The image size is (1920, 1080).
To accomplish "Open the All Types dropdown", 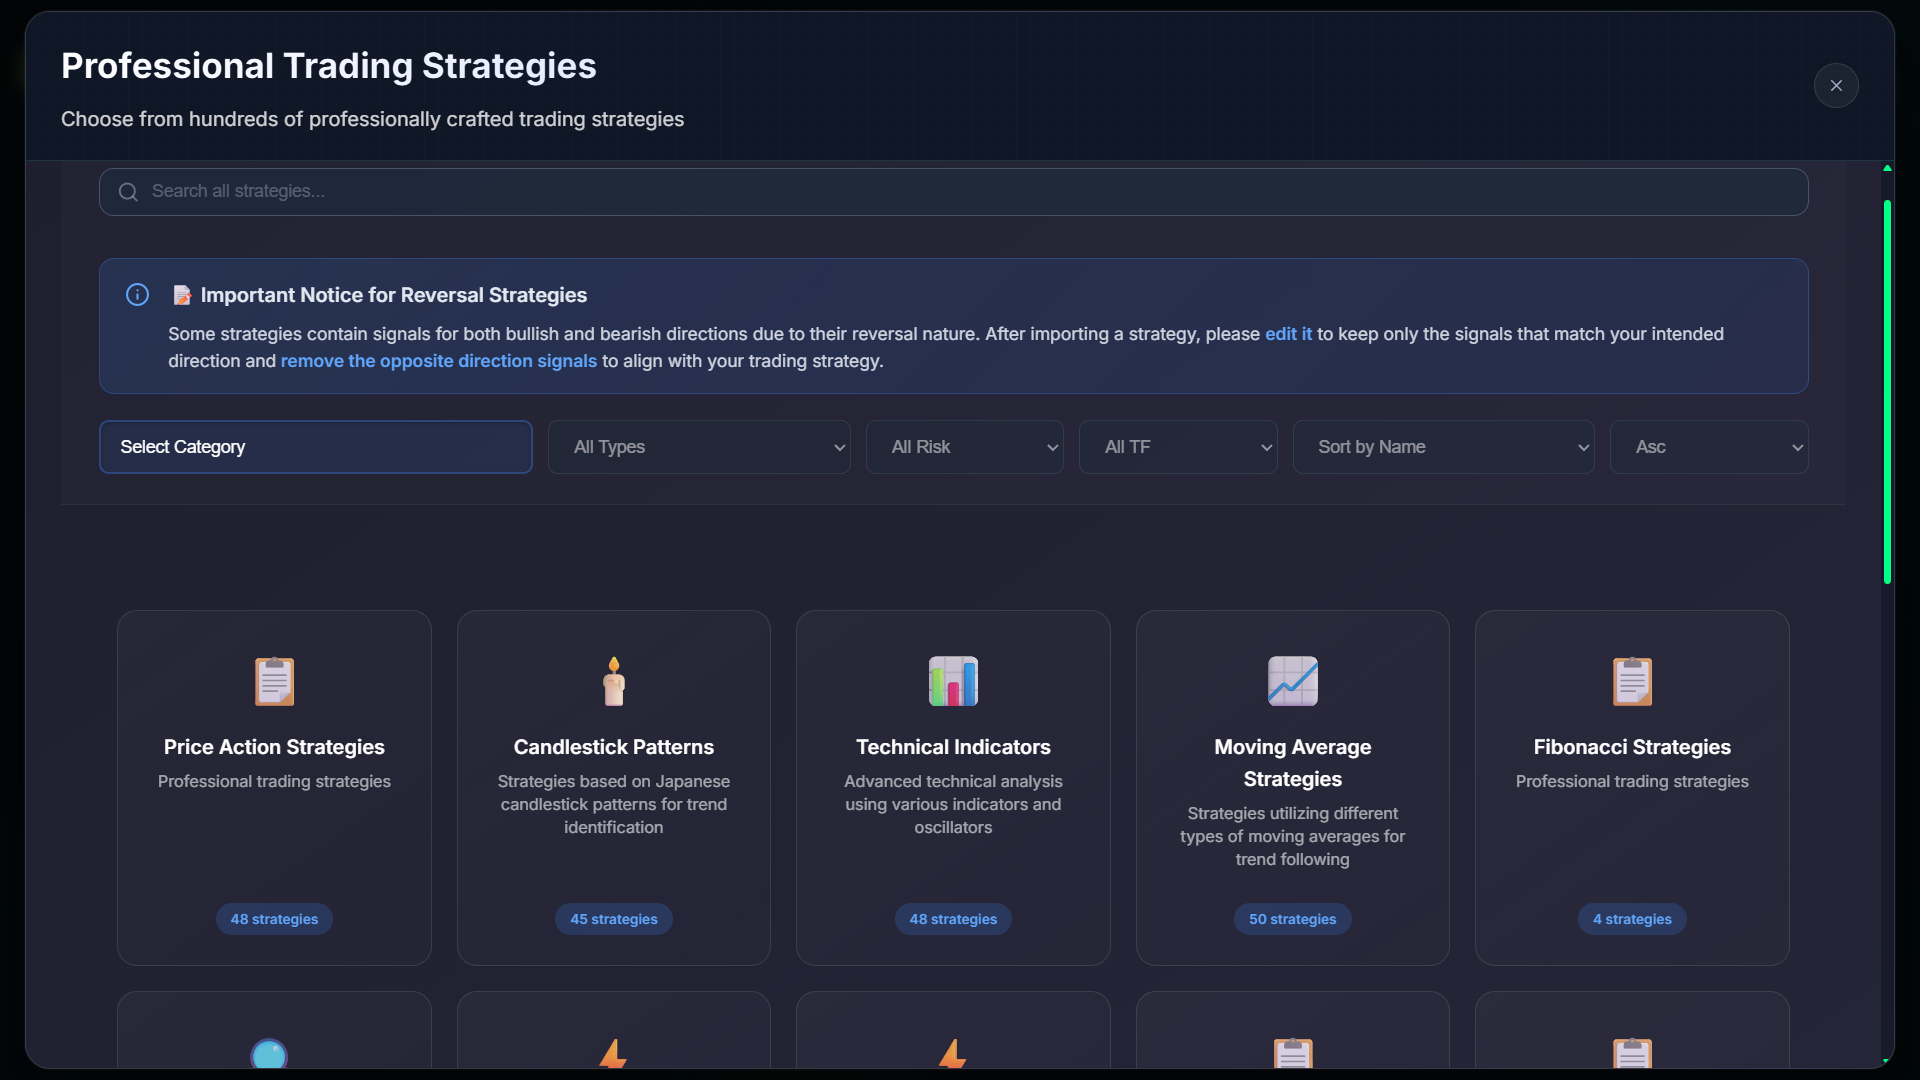I will (x=699, y=447).
